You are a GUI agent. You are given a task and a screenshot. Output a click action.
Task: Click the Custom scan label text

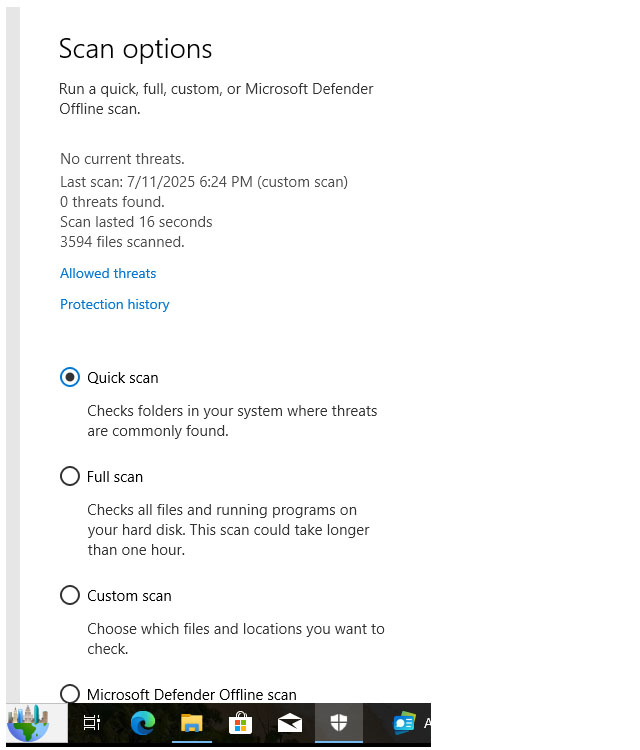coord(129,596)
